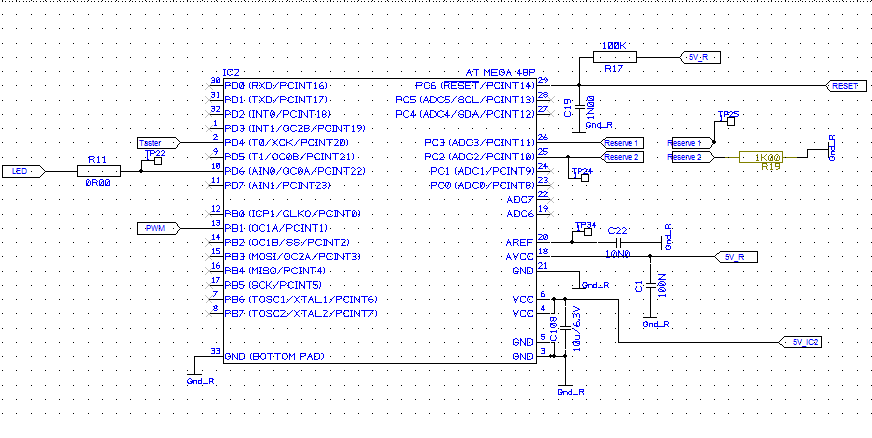The image size is (872, 438).
Task: Click pin label PB6 (TOSC1/XTAL1/PCINT6)
Action: pyautogui.click(x=301, y=300)
